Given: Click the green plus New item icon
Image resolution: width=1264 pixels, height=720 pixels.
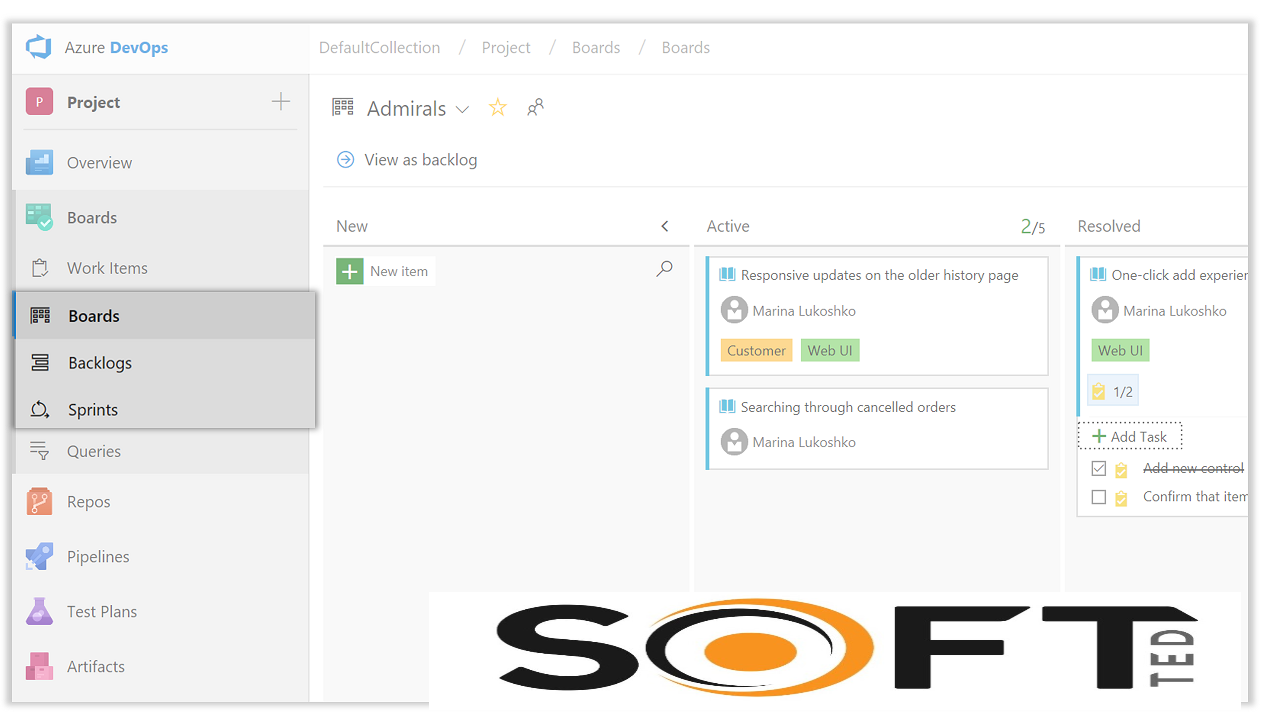Looking at the screenshot, I should (350, 271).
